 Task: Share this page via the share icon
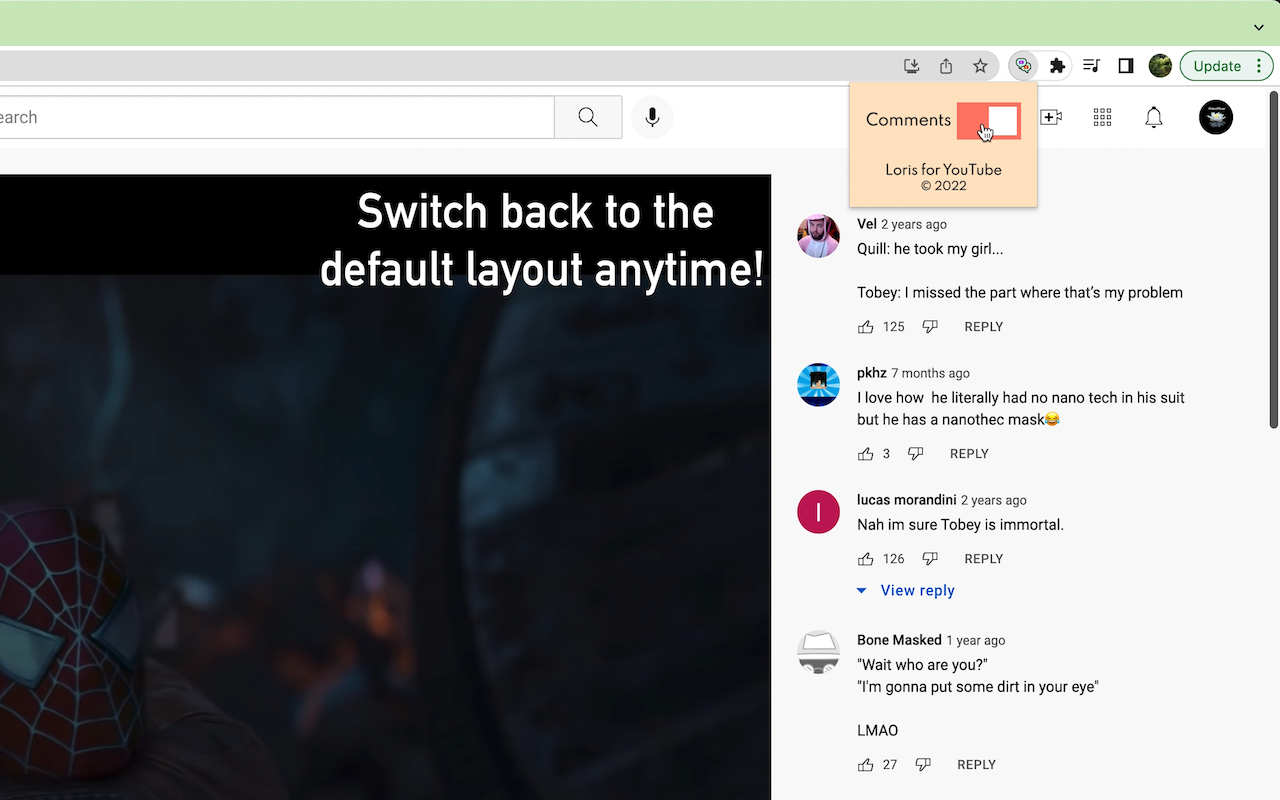pyautogui.click(x=946, y=66)
